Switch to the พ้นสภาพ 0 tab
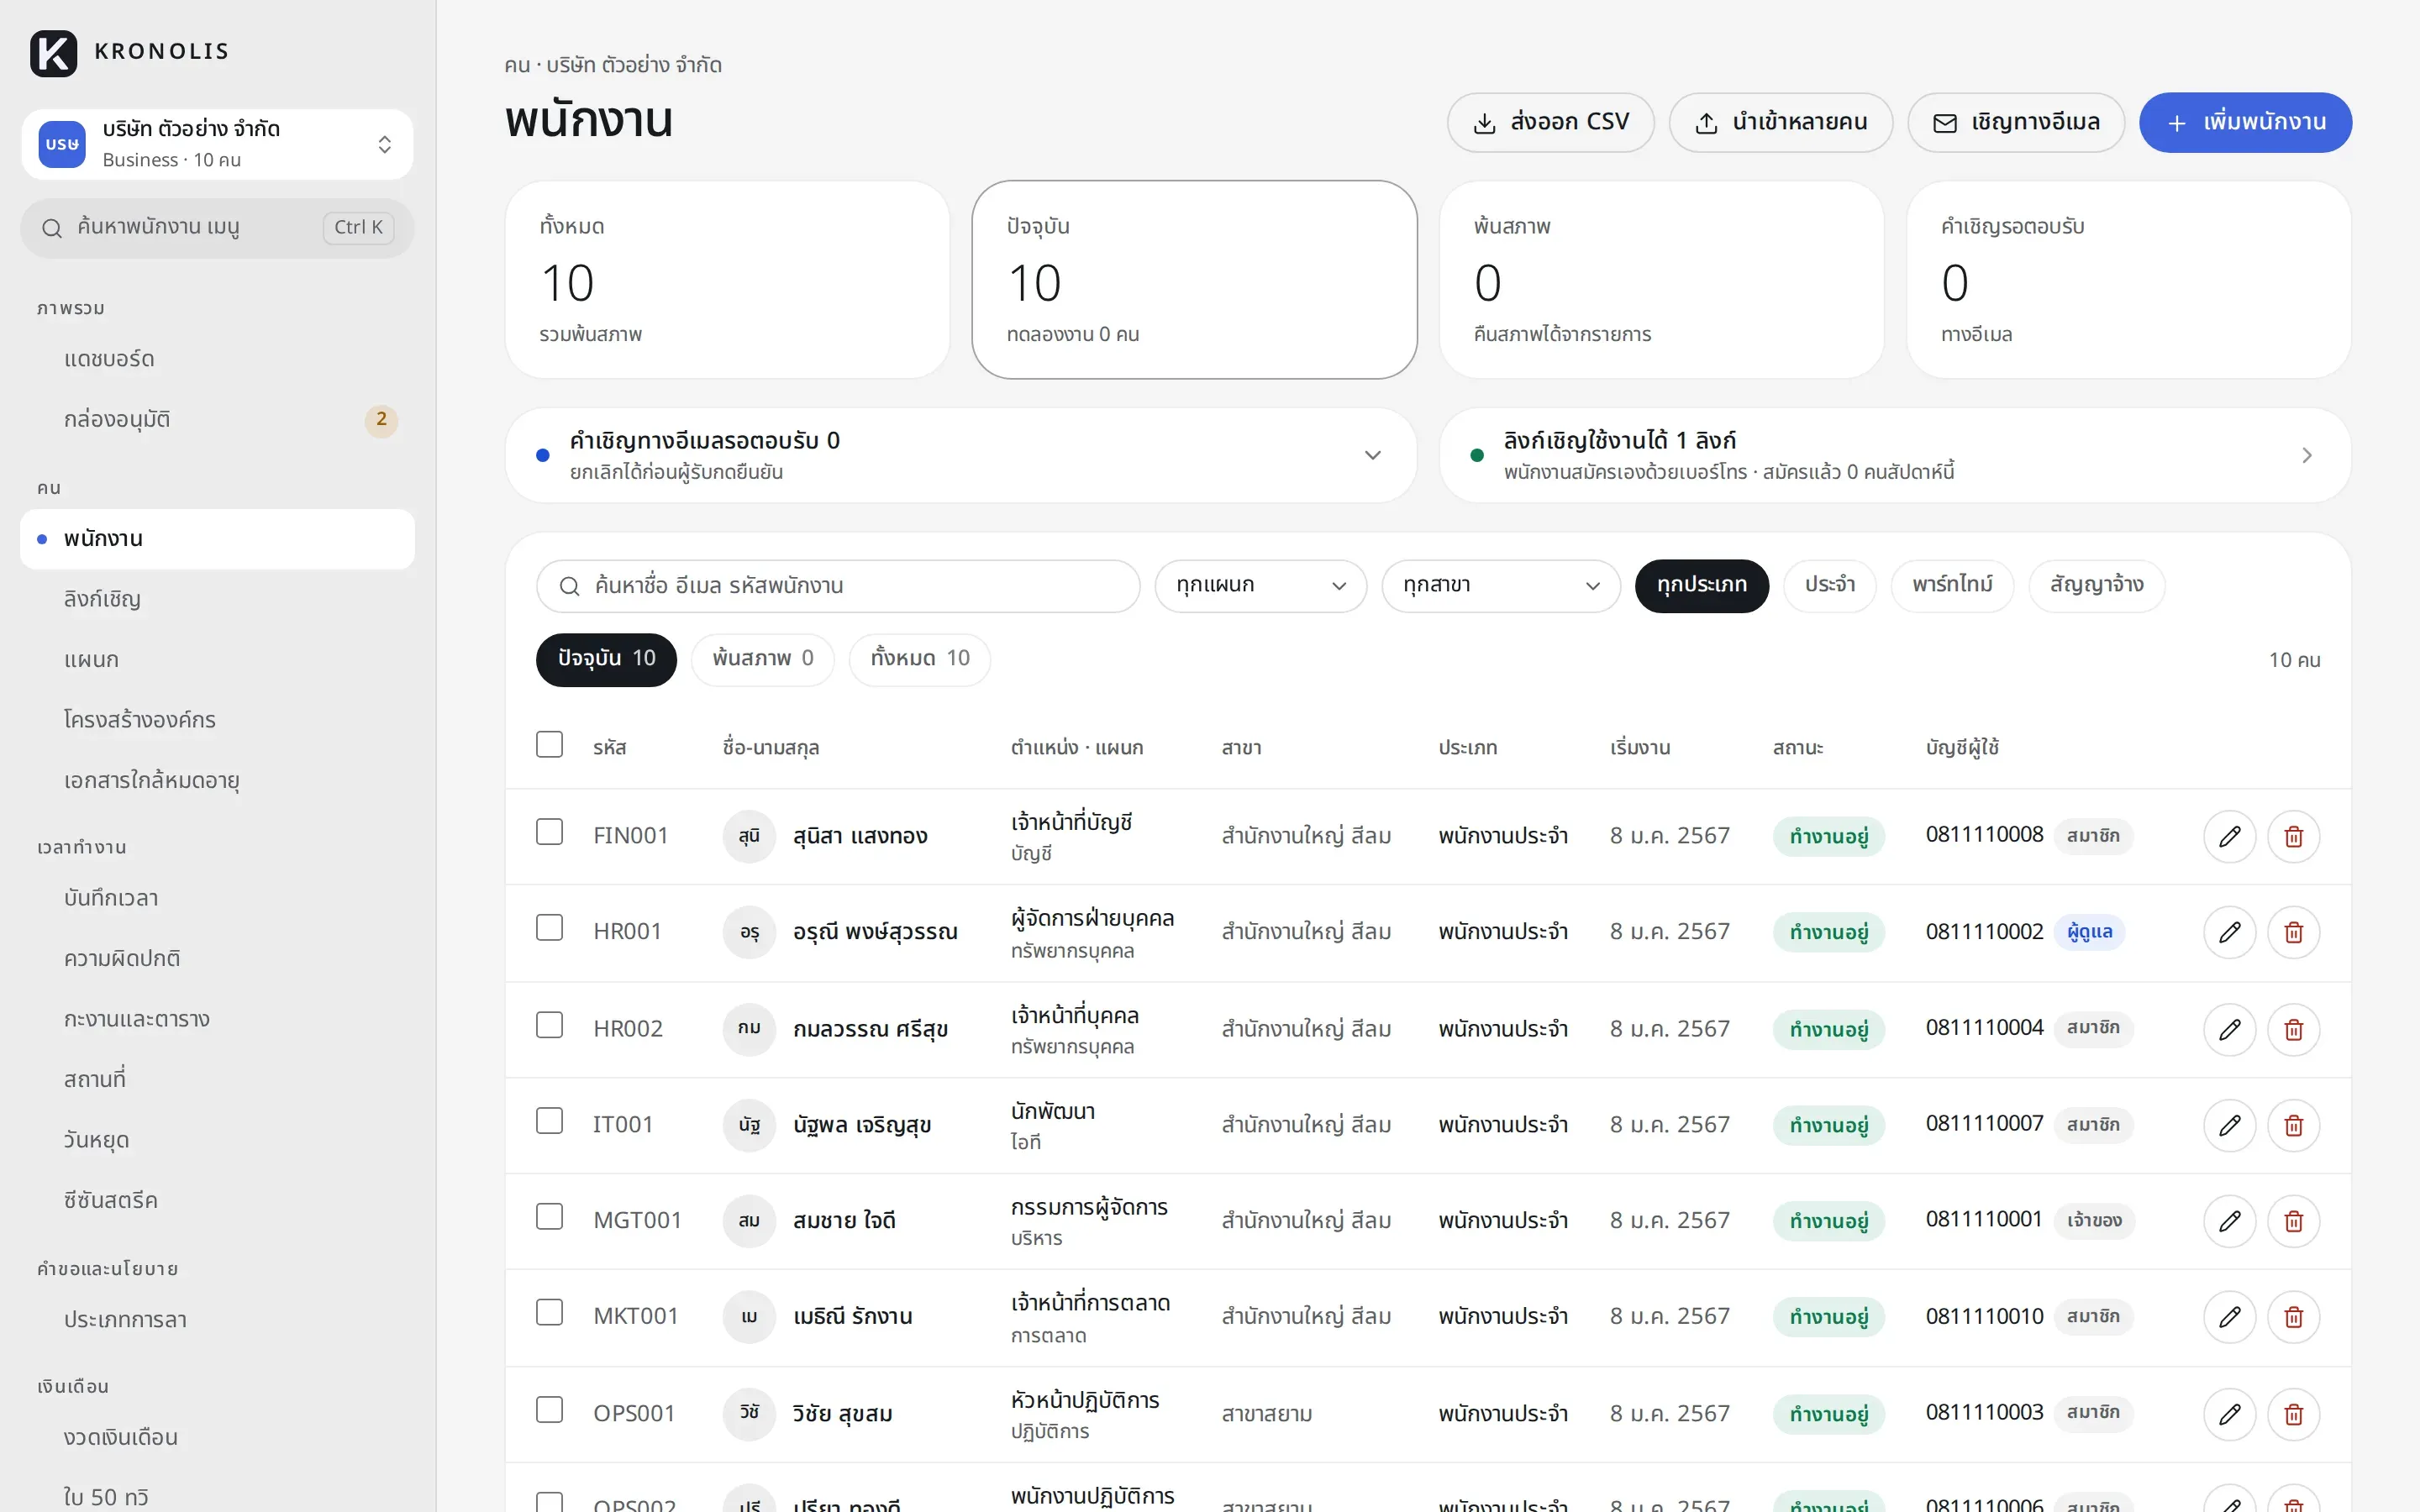This screenshot has width=2420, height=1512. click(x=762, y=659)
